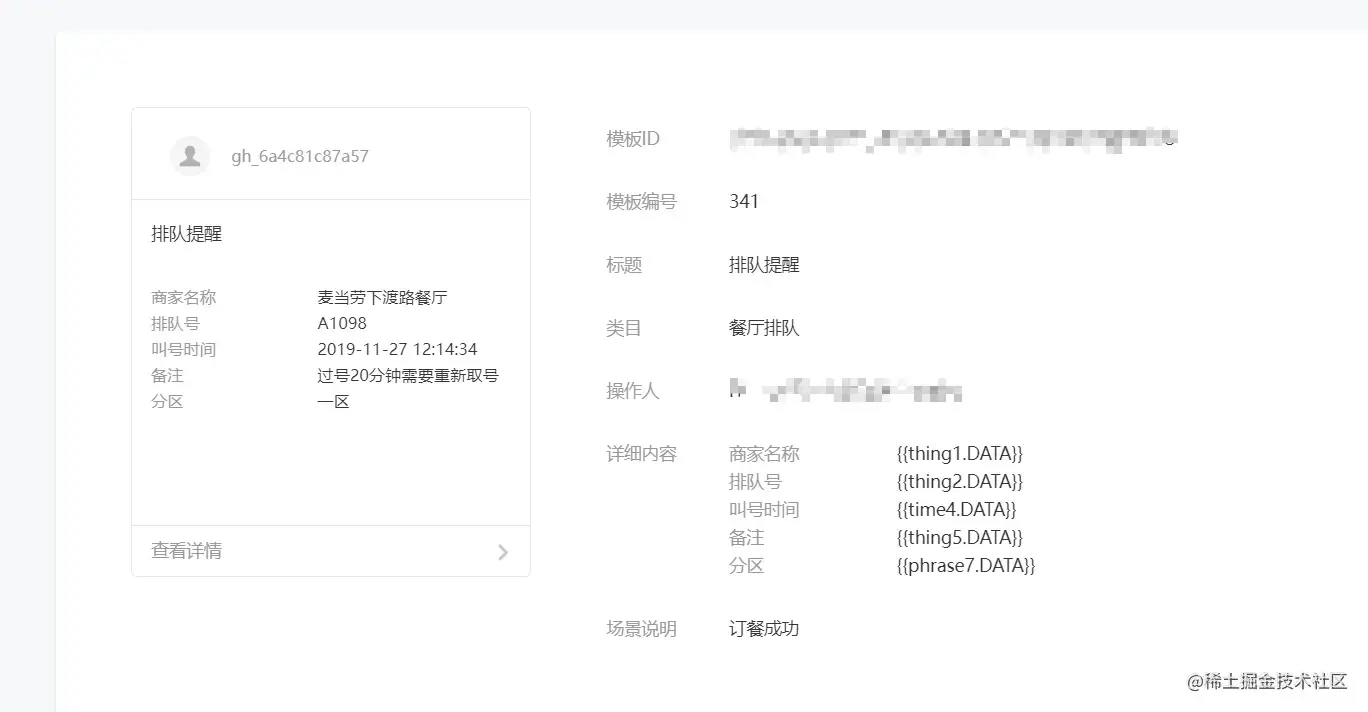The height and width of the screenshot is (712, 1368).
Task: Click the 模板编号 label
Action: point(641,202)
